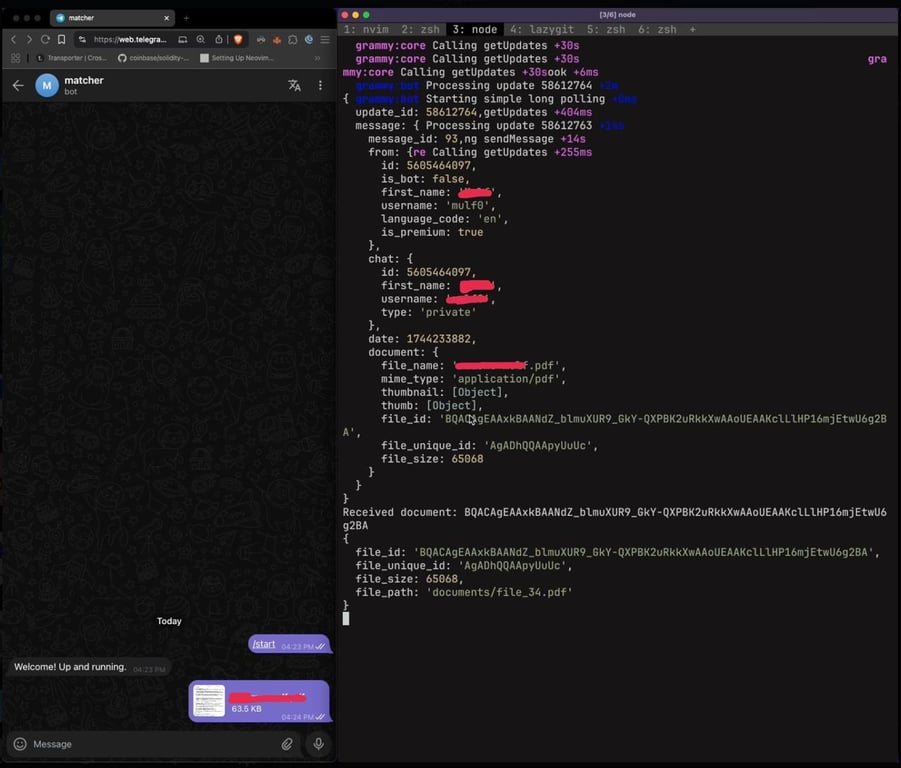Open the three-dot chat options menu
Image resolution: width=901 pixels, height=768 pixels.
coord(320,86)
